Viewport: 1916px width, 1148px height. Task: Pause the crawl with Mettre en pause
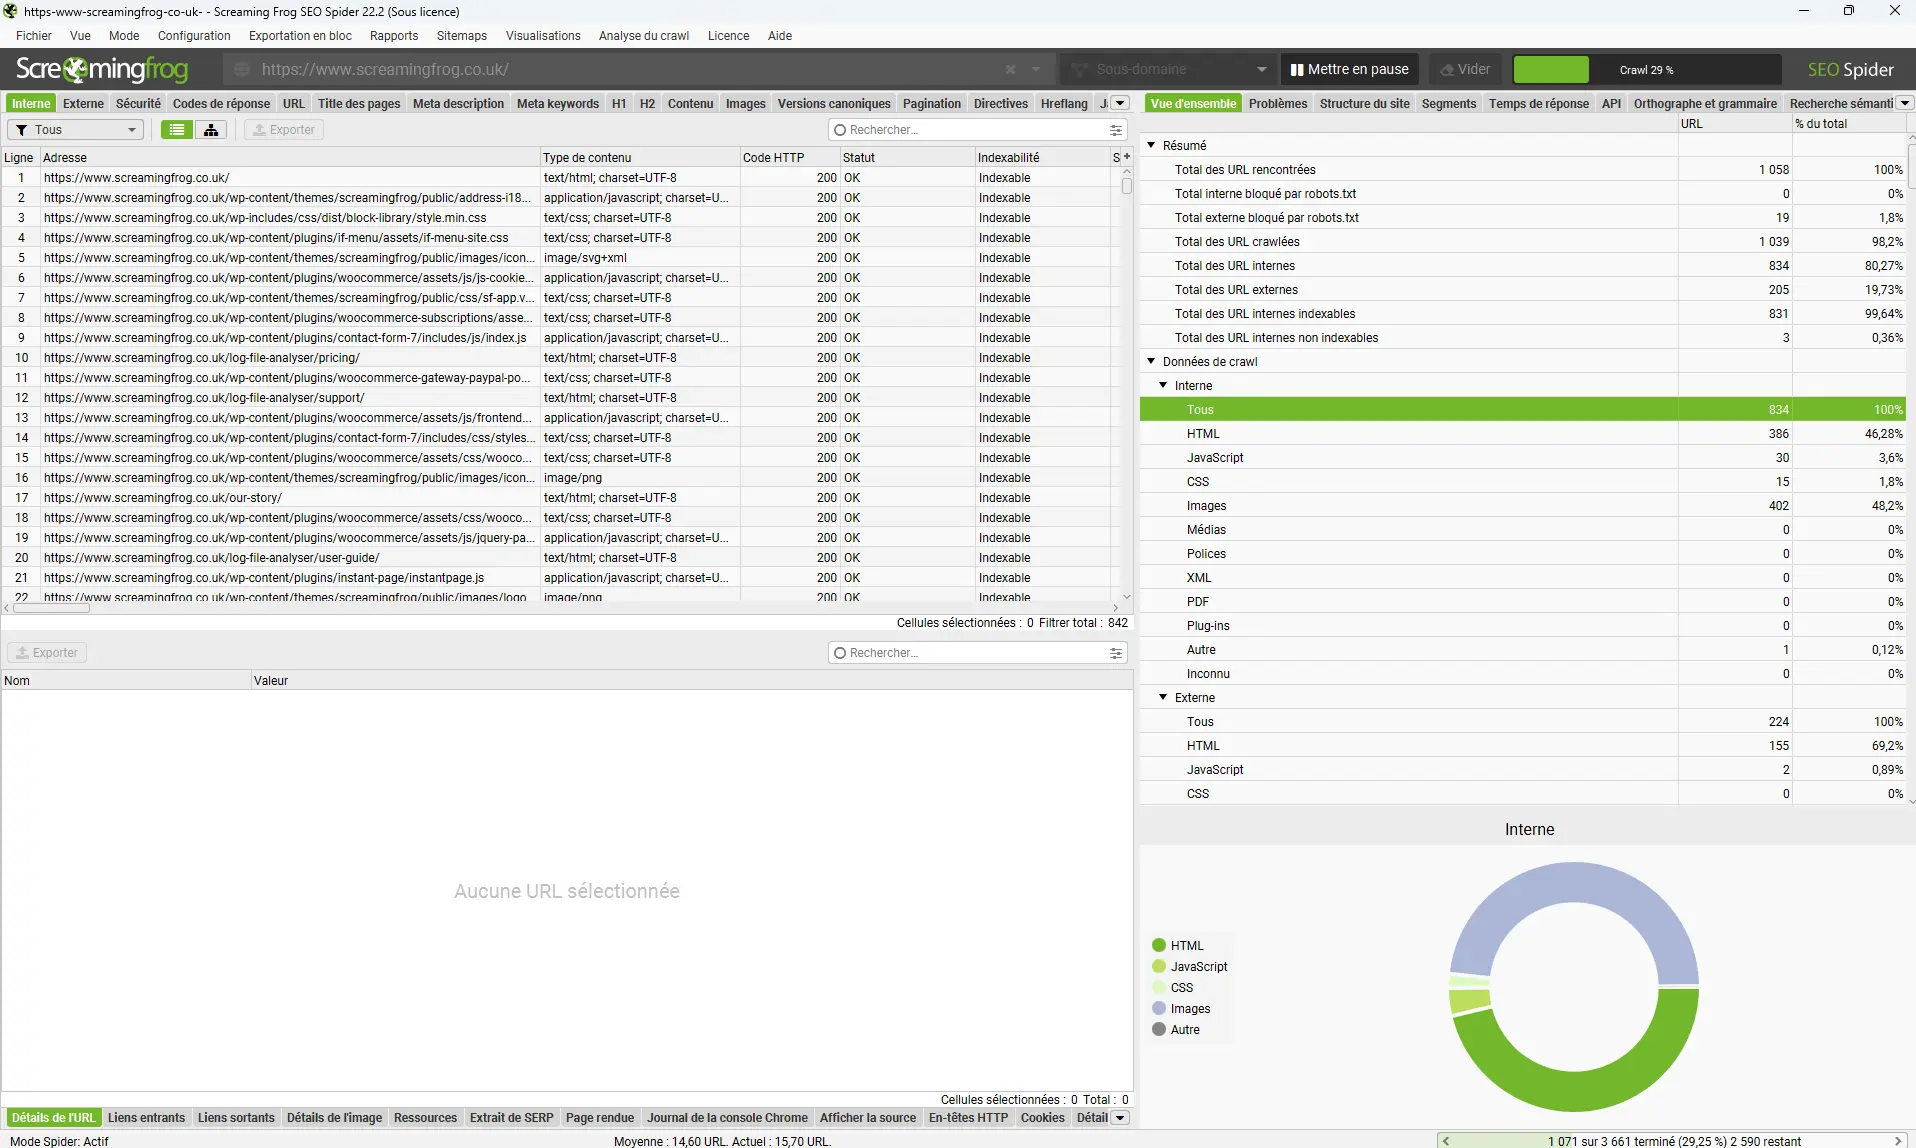coord(1349,69)
